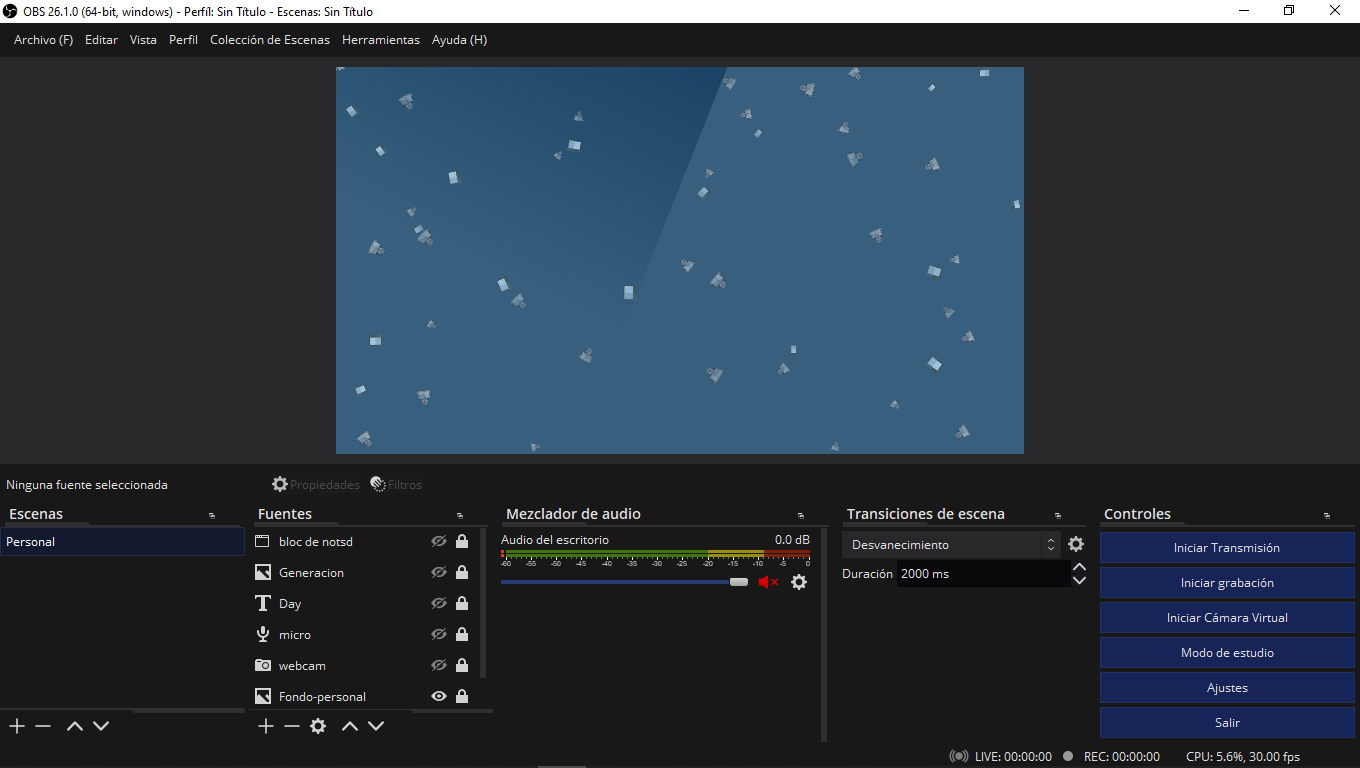Show the micro audio source
This screenshot has height=768, width=1360.
(x=438, y=634)
